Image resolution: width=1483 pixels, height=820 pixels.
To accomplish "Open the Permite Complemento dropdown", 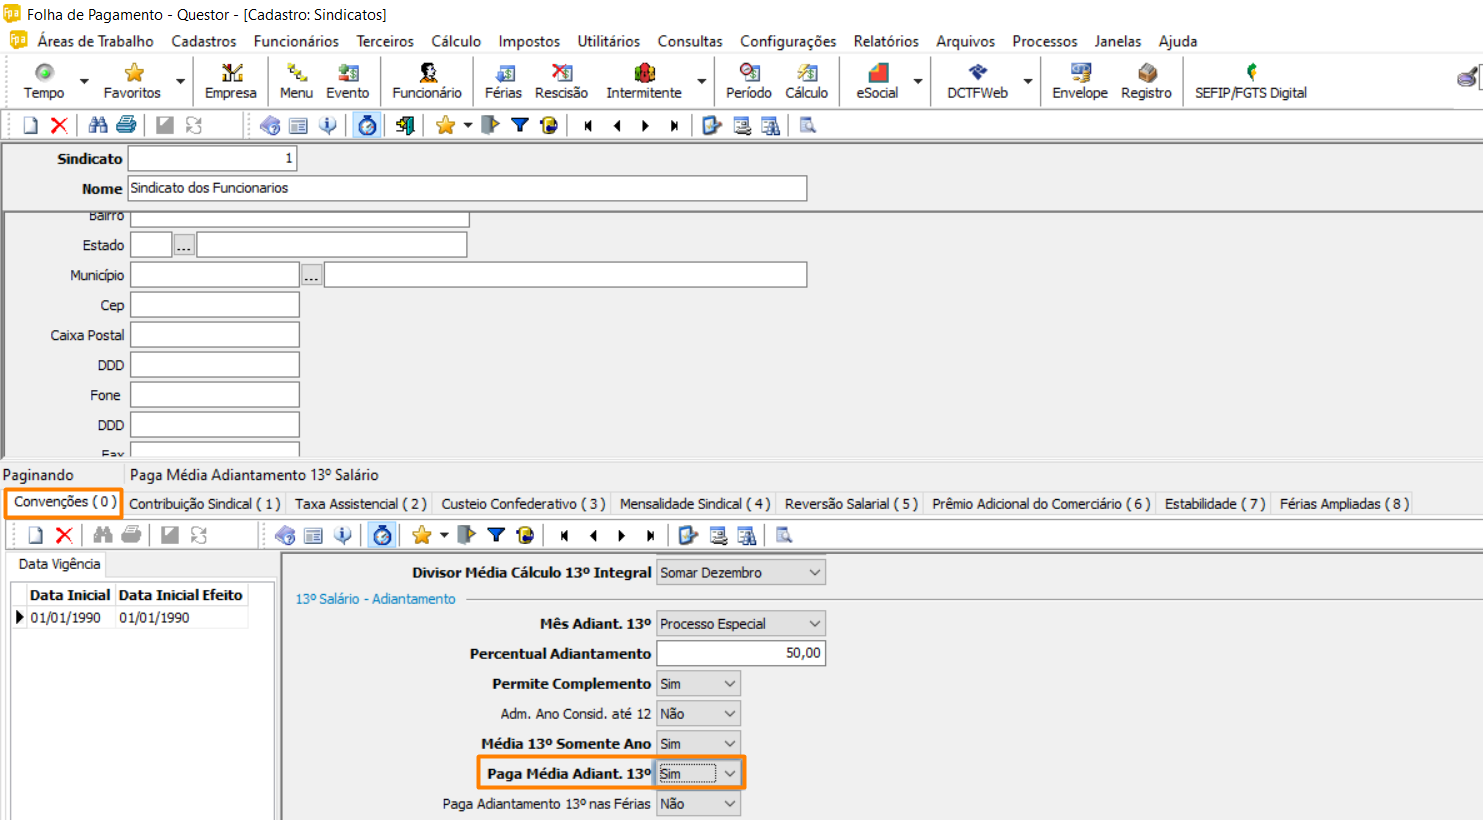I will (x=730, y=684).
